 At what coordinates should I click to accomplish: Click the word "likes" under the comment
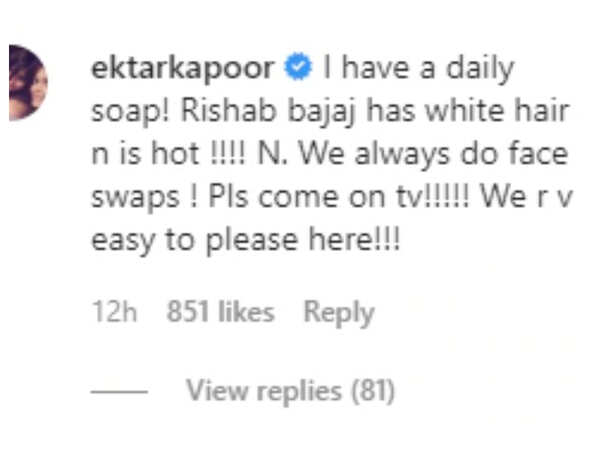[246, 311]
